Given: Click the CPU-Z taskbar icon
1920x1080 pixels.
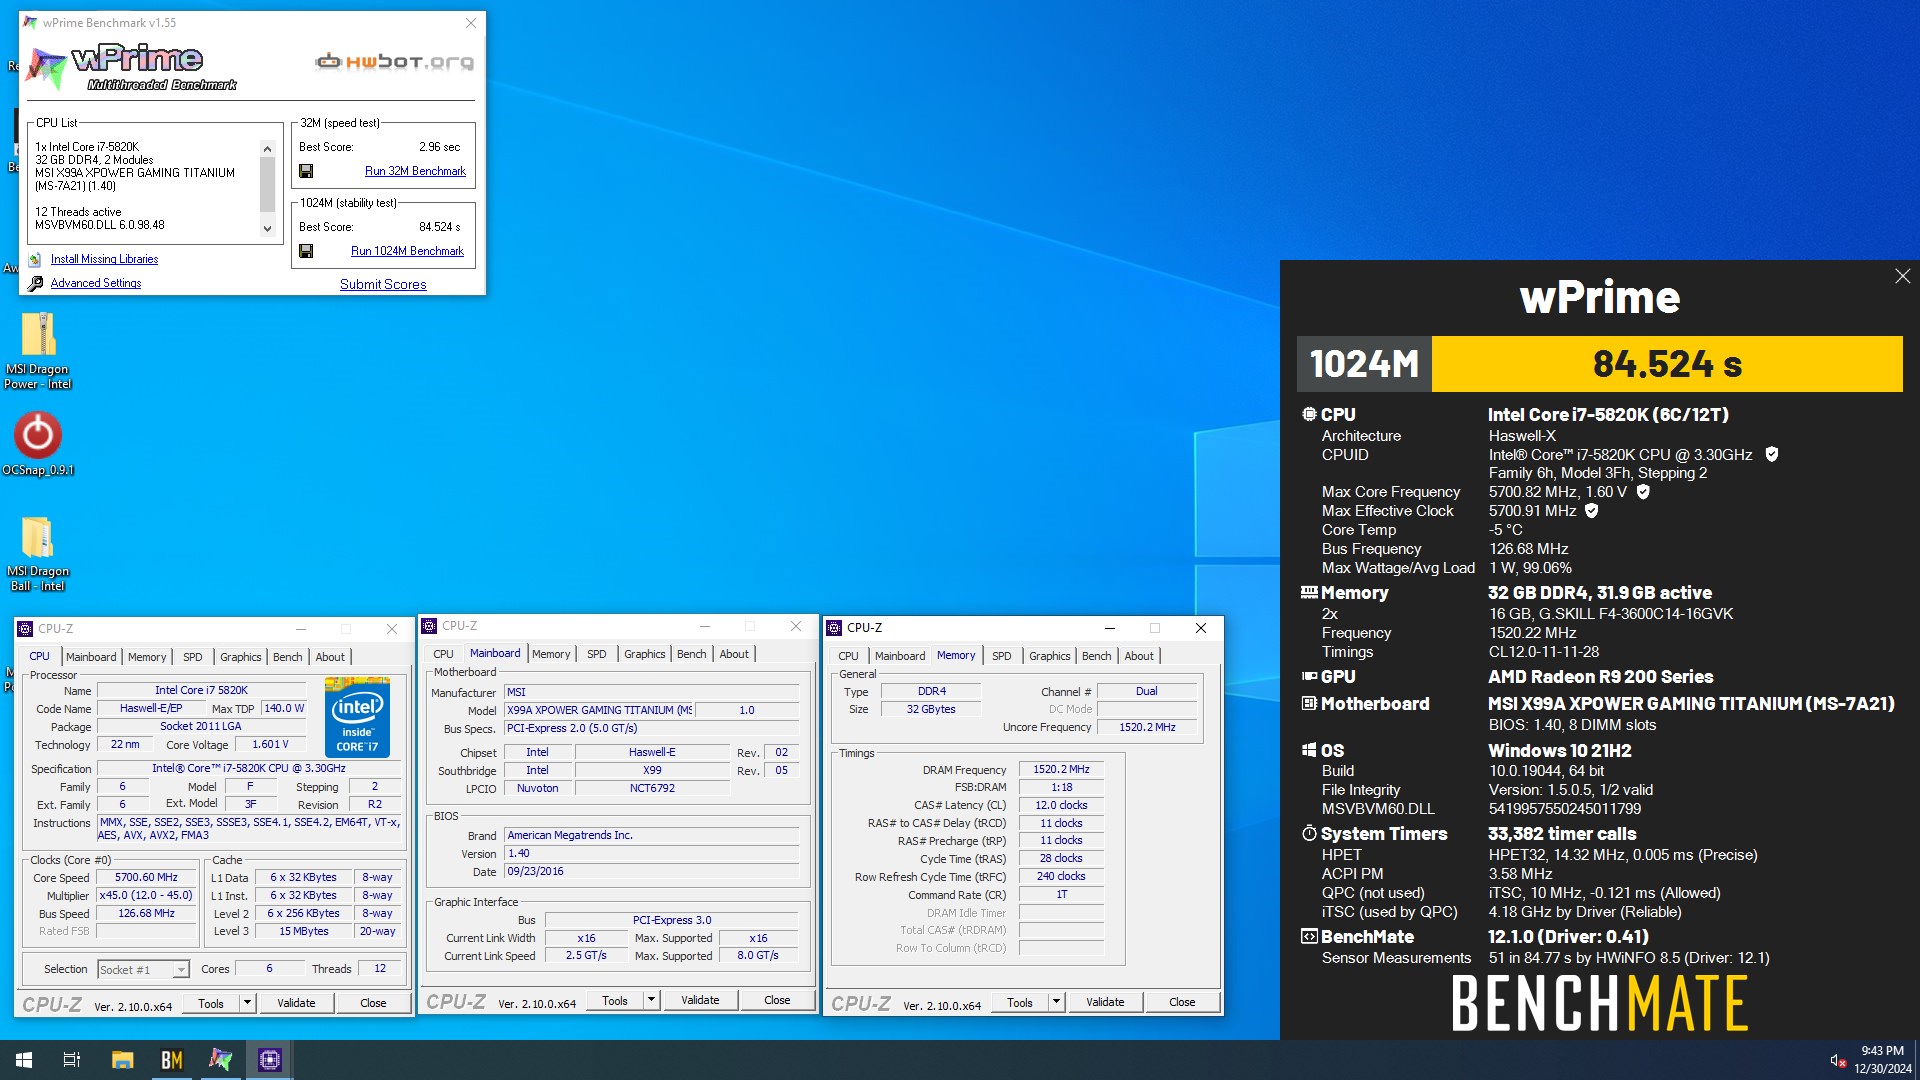Looking at the screenshot, I should pyautogui.click(x=270, y=1060).
